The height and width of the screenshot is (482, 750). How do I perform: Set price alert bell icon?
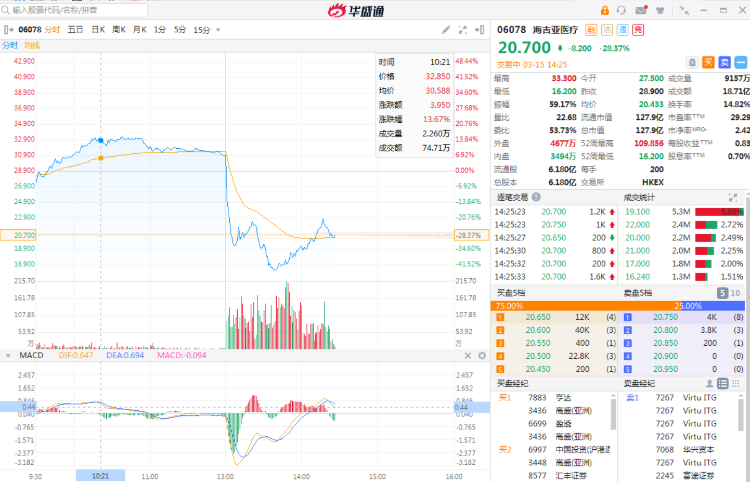pos(692,62)
